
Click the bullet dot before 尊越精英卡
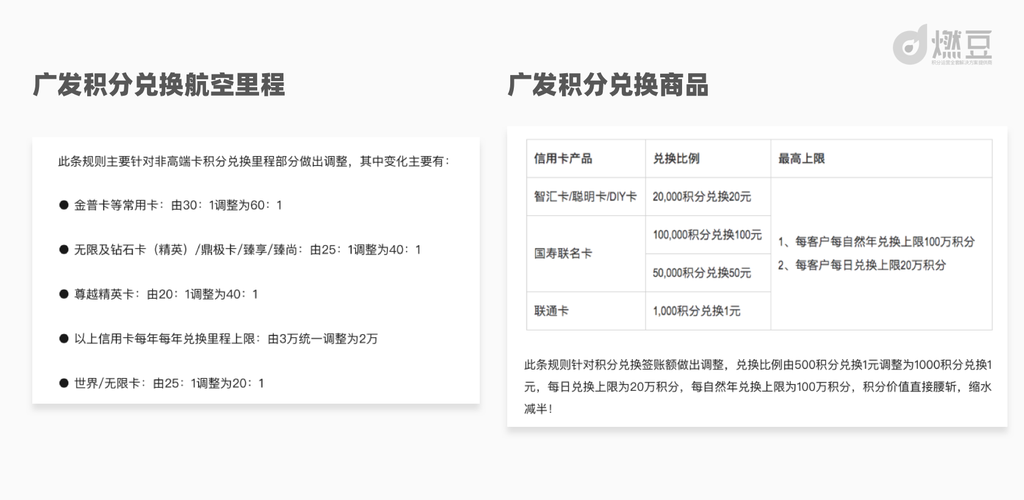[x=63, y=294]
